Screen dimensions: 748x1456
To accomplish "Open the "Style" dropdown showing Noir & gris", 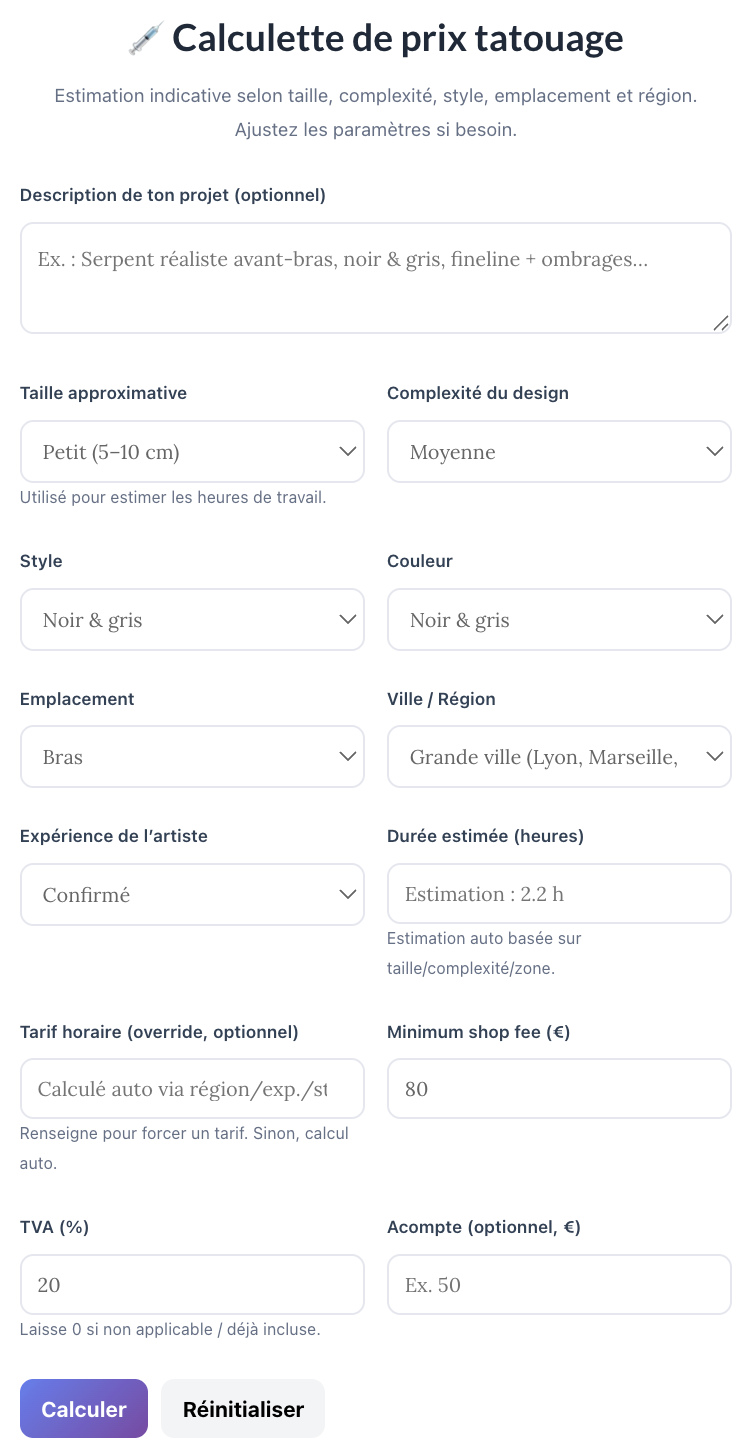I will click(192, 619).
